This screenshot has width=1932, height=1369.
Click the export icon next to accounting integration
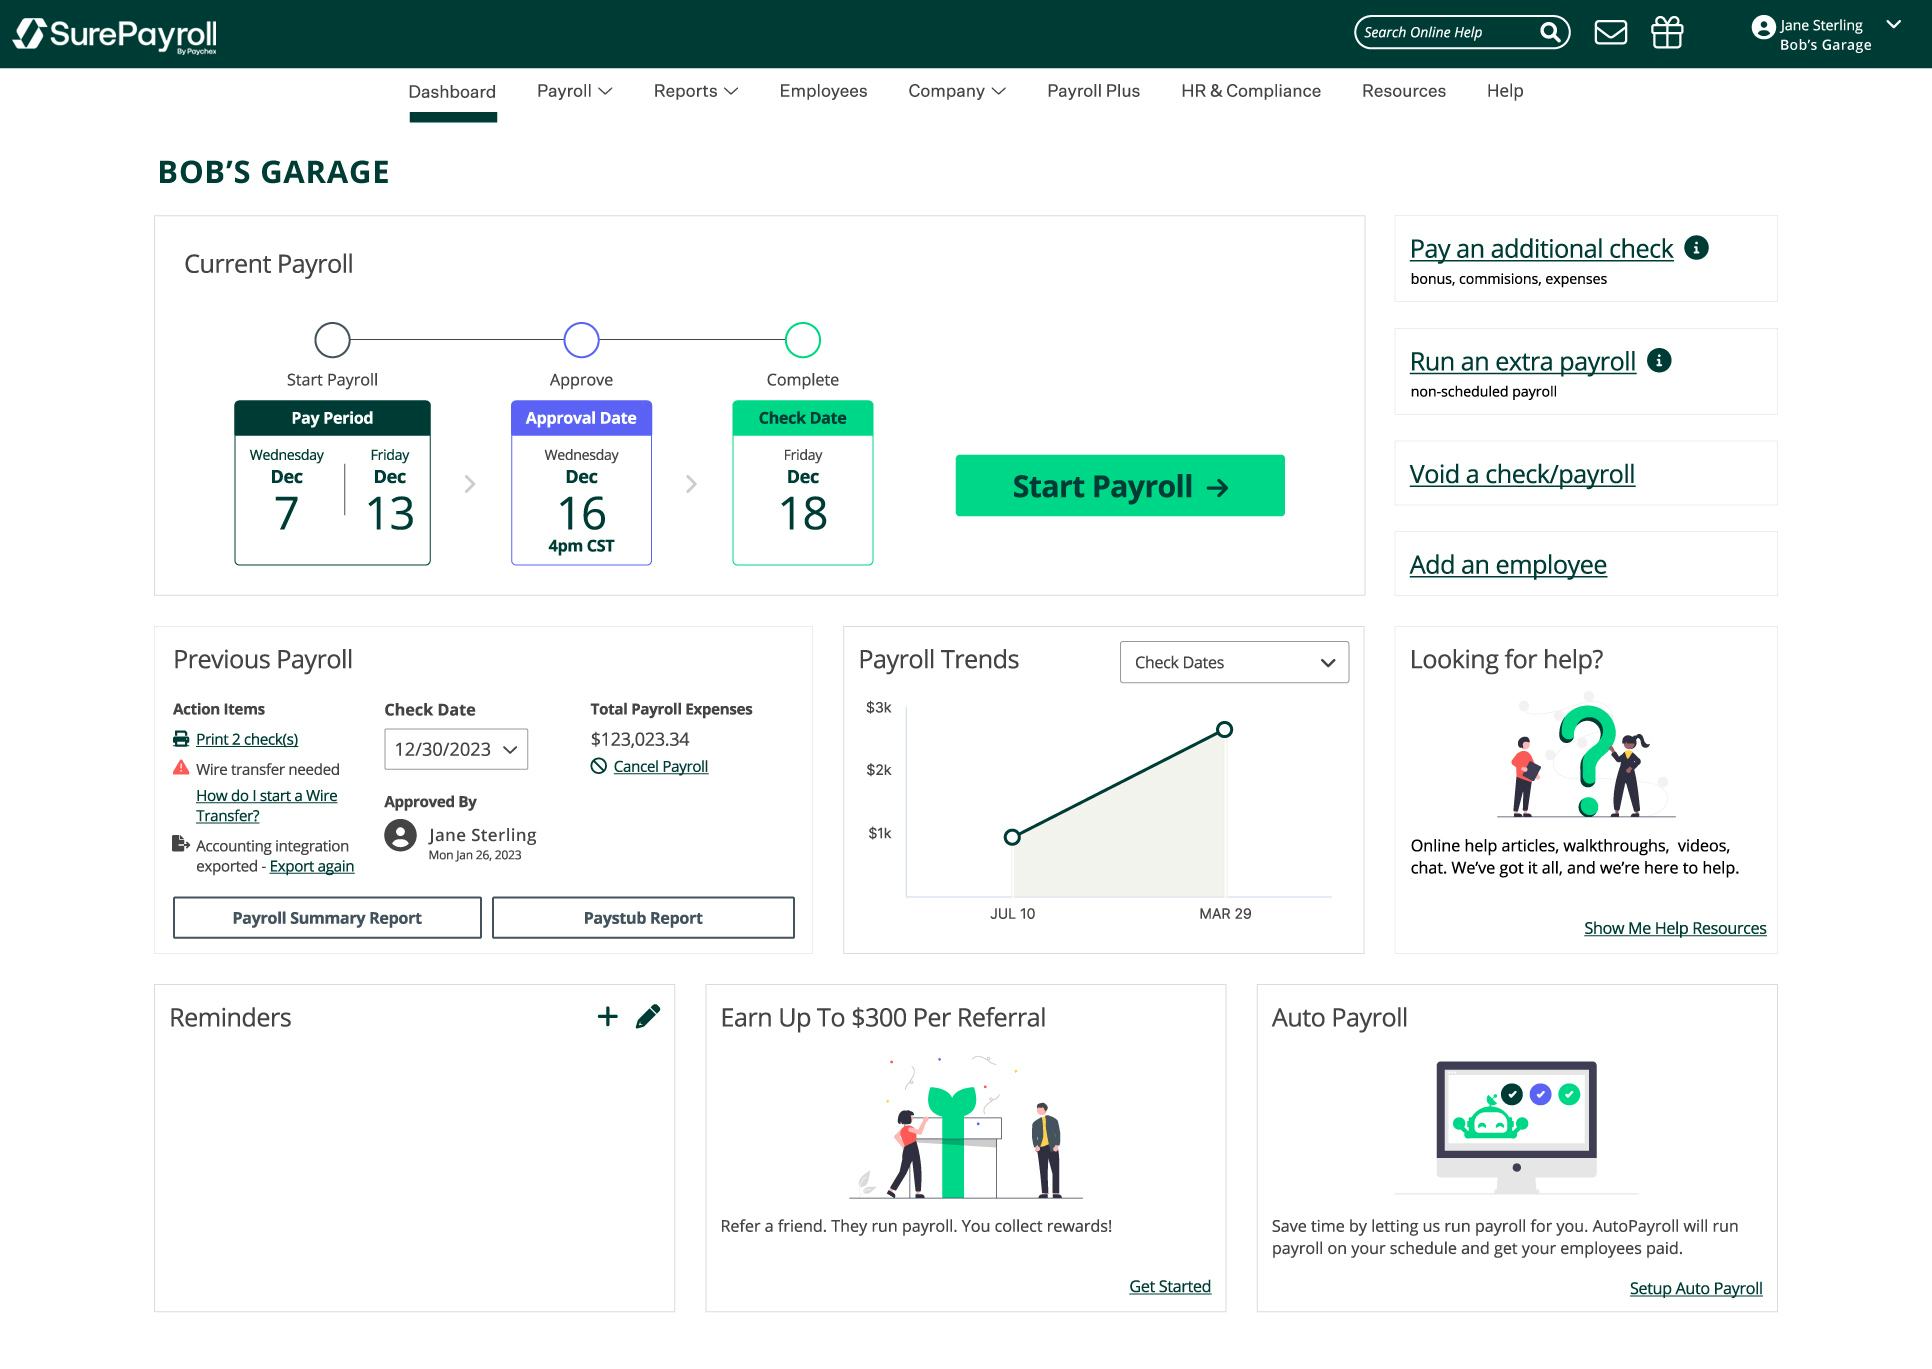(181, 845)
